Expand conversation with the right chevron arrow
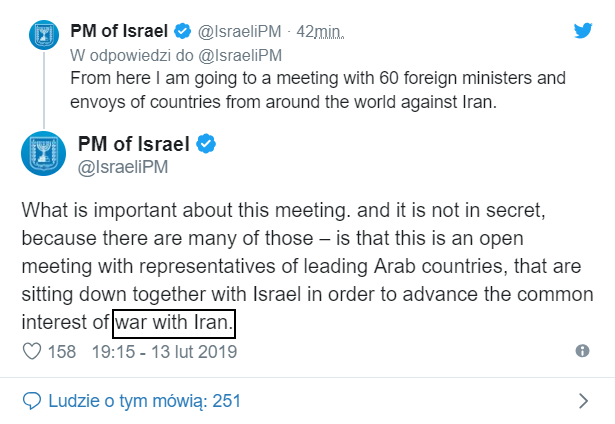Image resolution: width=615 pixels, height=424 pixels. tap(584, 401)
